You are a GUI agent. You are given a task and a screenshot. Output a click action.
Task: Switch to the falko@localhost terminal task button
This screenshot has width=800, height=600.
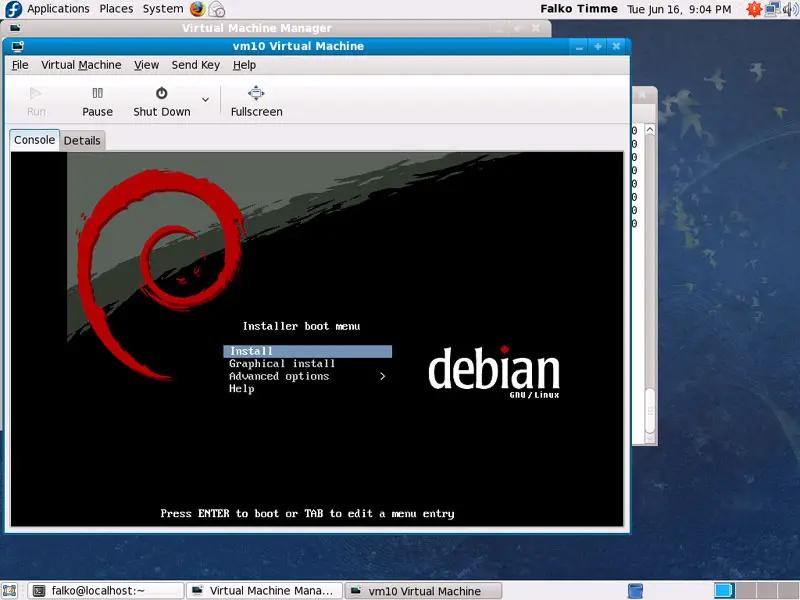tap(105, 591)
